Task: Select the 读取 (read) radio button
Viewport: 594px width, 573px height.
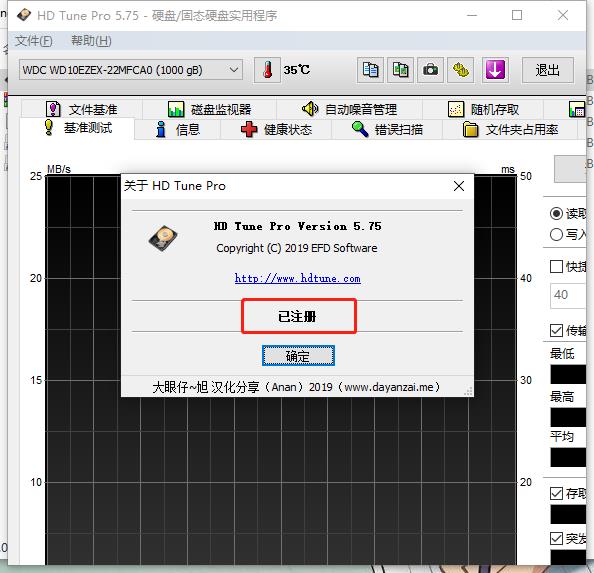Action: (x=556, y=214)
